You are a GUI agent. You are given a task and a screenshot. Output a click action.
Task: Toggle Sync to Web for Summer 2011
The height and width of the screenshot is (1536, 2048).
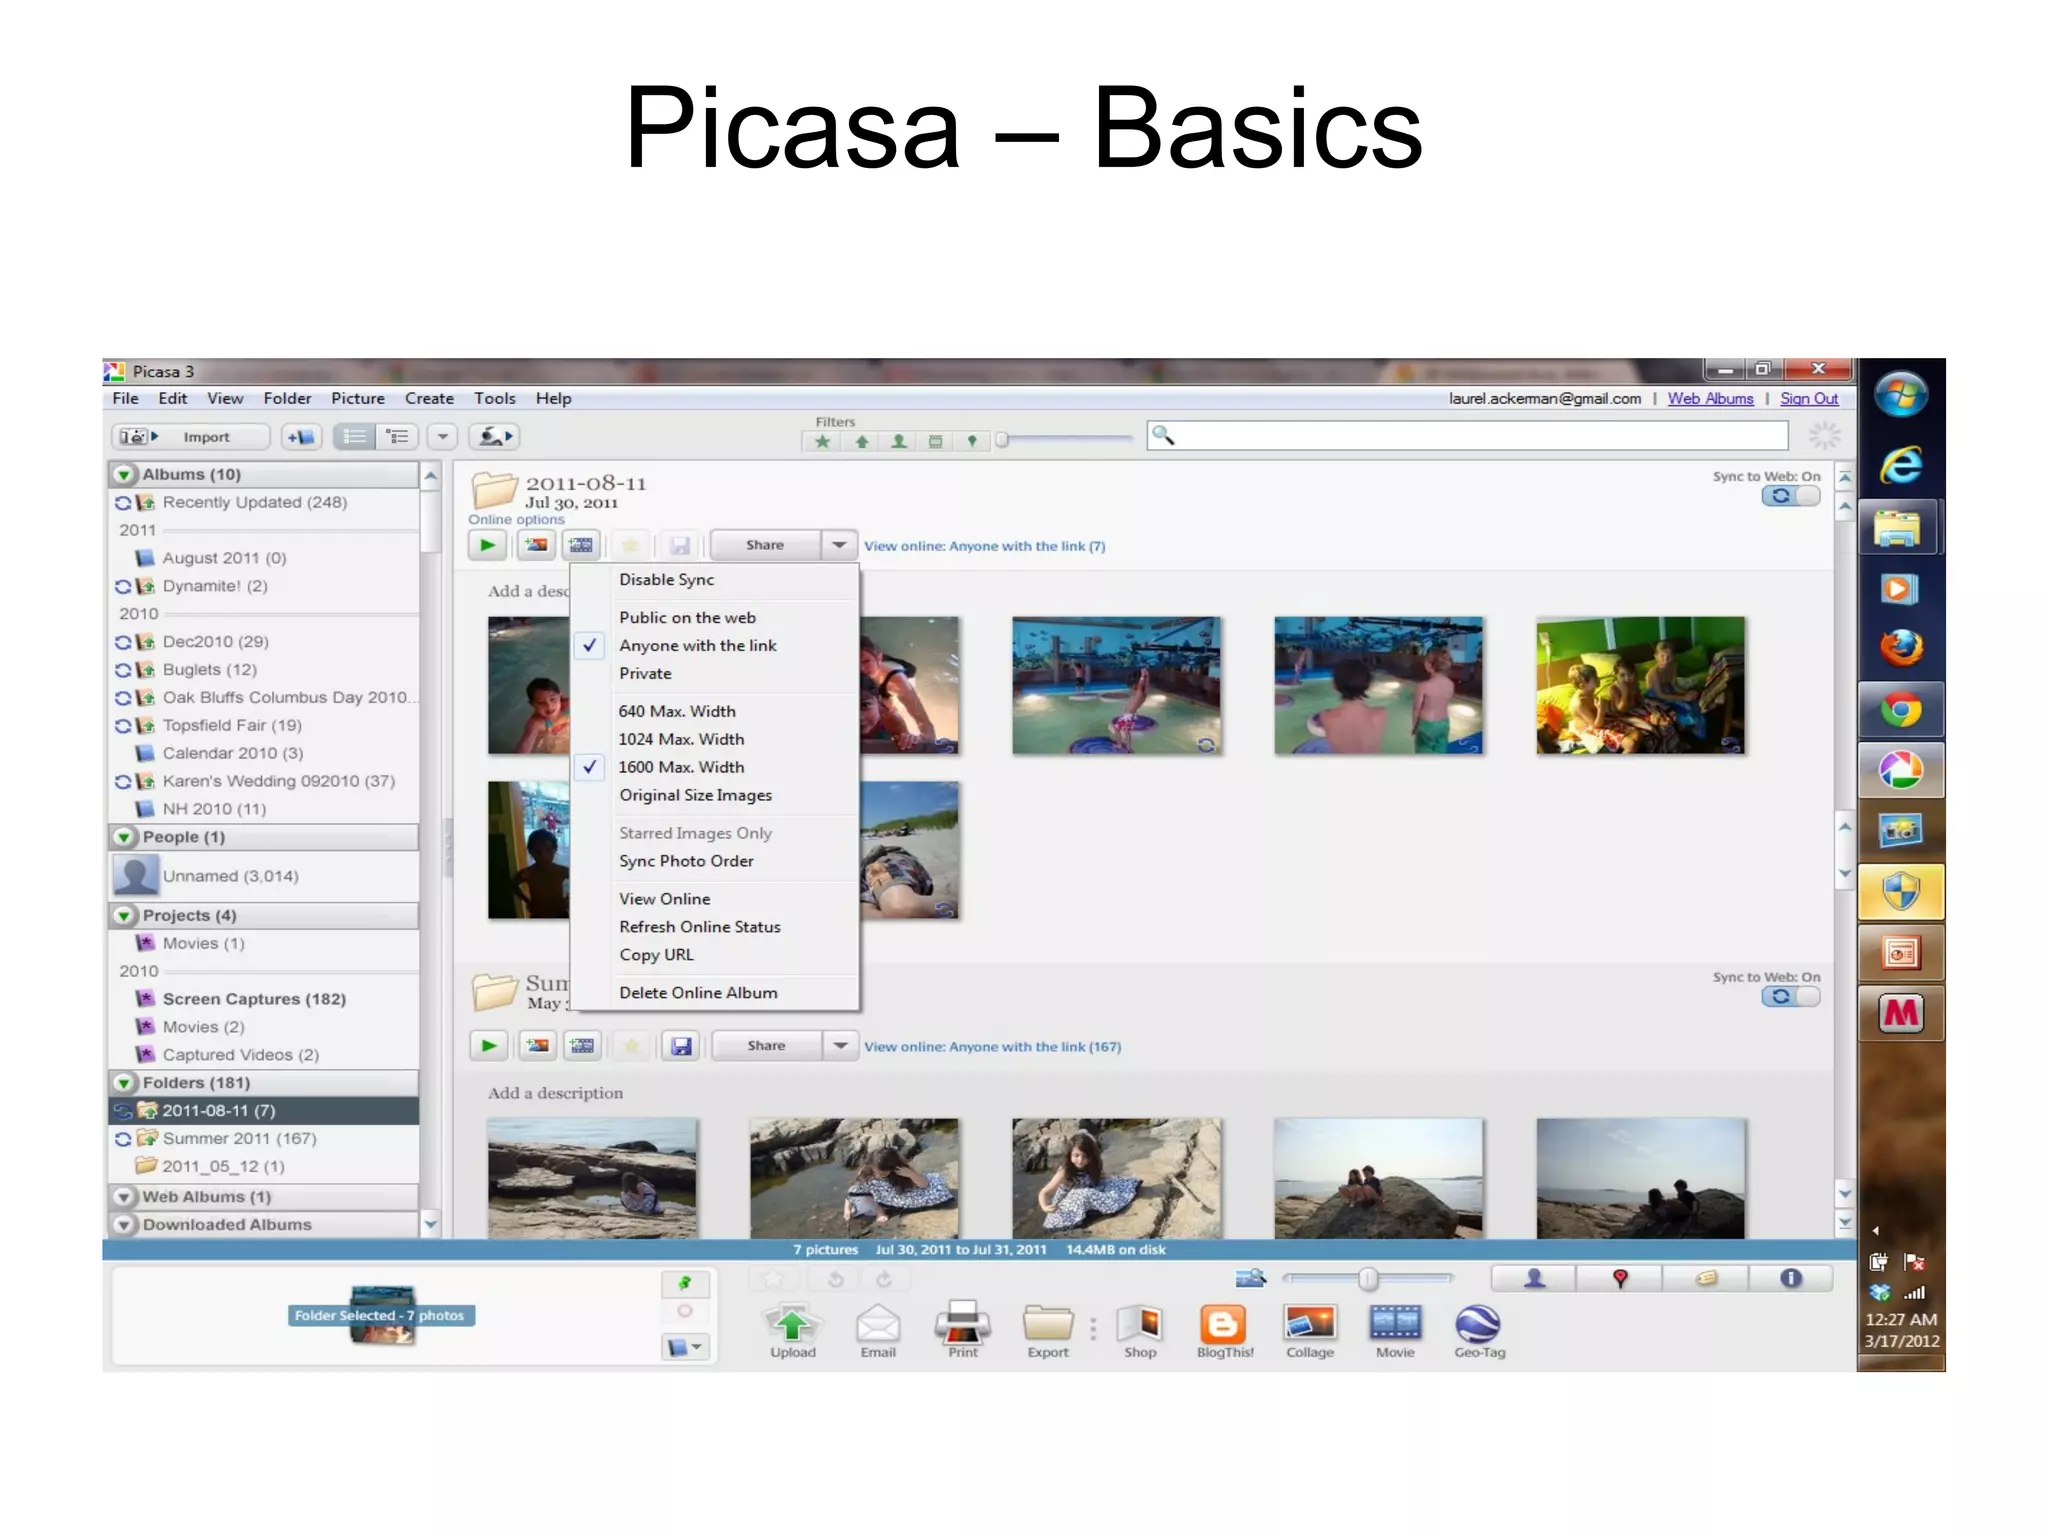pos(1790,997)
